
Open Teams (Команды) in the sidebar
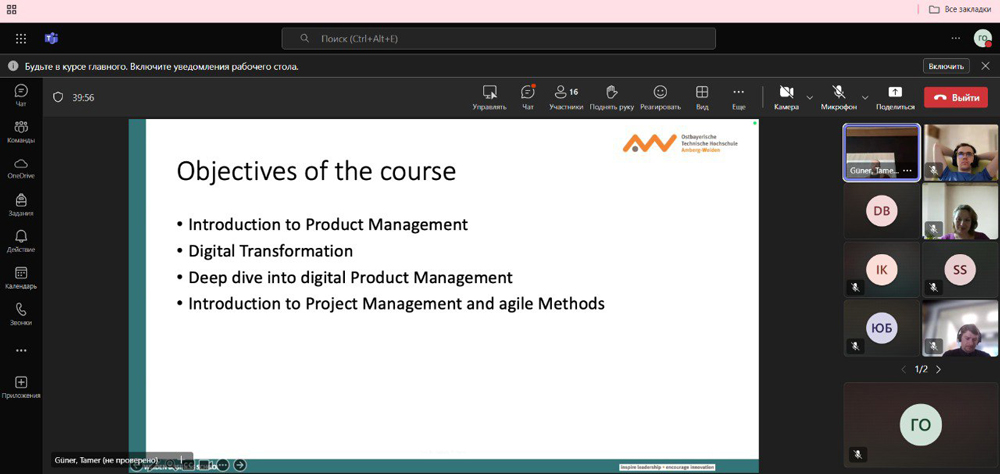click(x=21, y=131)
